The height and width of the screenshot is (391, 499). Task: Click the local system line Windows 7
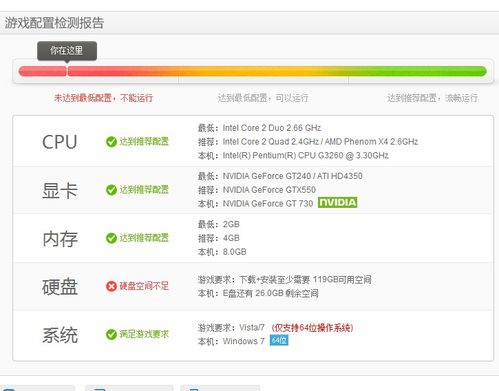coord(231,341)
